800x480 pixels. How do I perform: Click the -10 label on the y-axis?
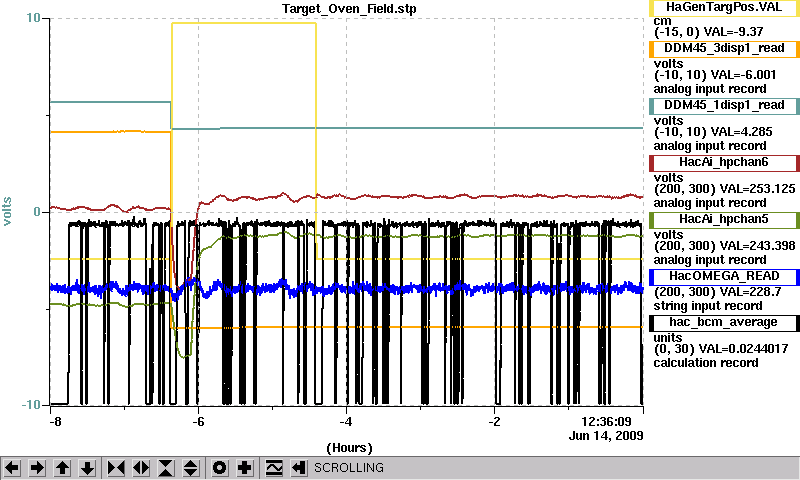[x=31, y=405]
